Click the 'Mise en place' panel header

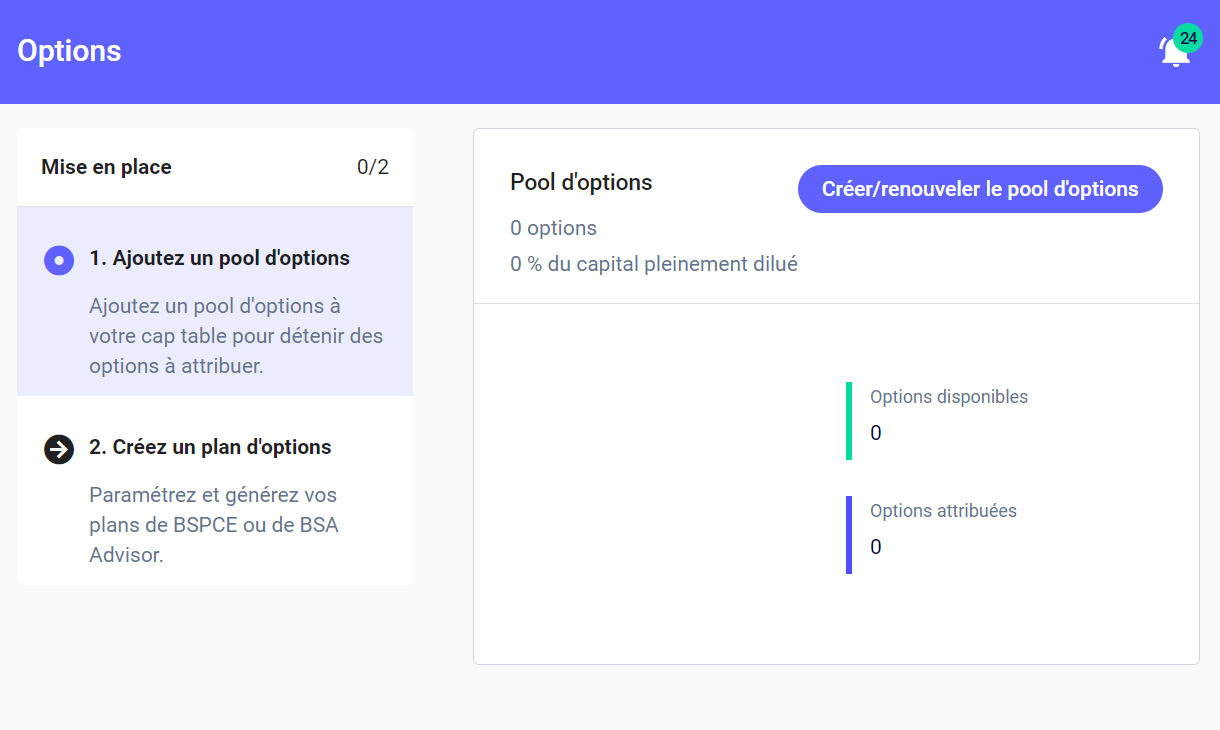pyautogui.click(x=106, y=167)
